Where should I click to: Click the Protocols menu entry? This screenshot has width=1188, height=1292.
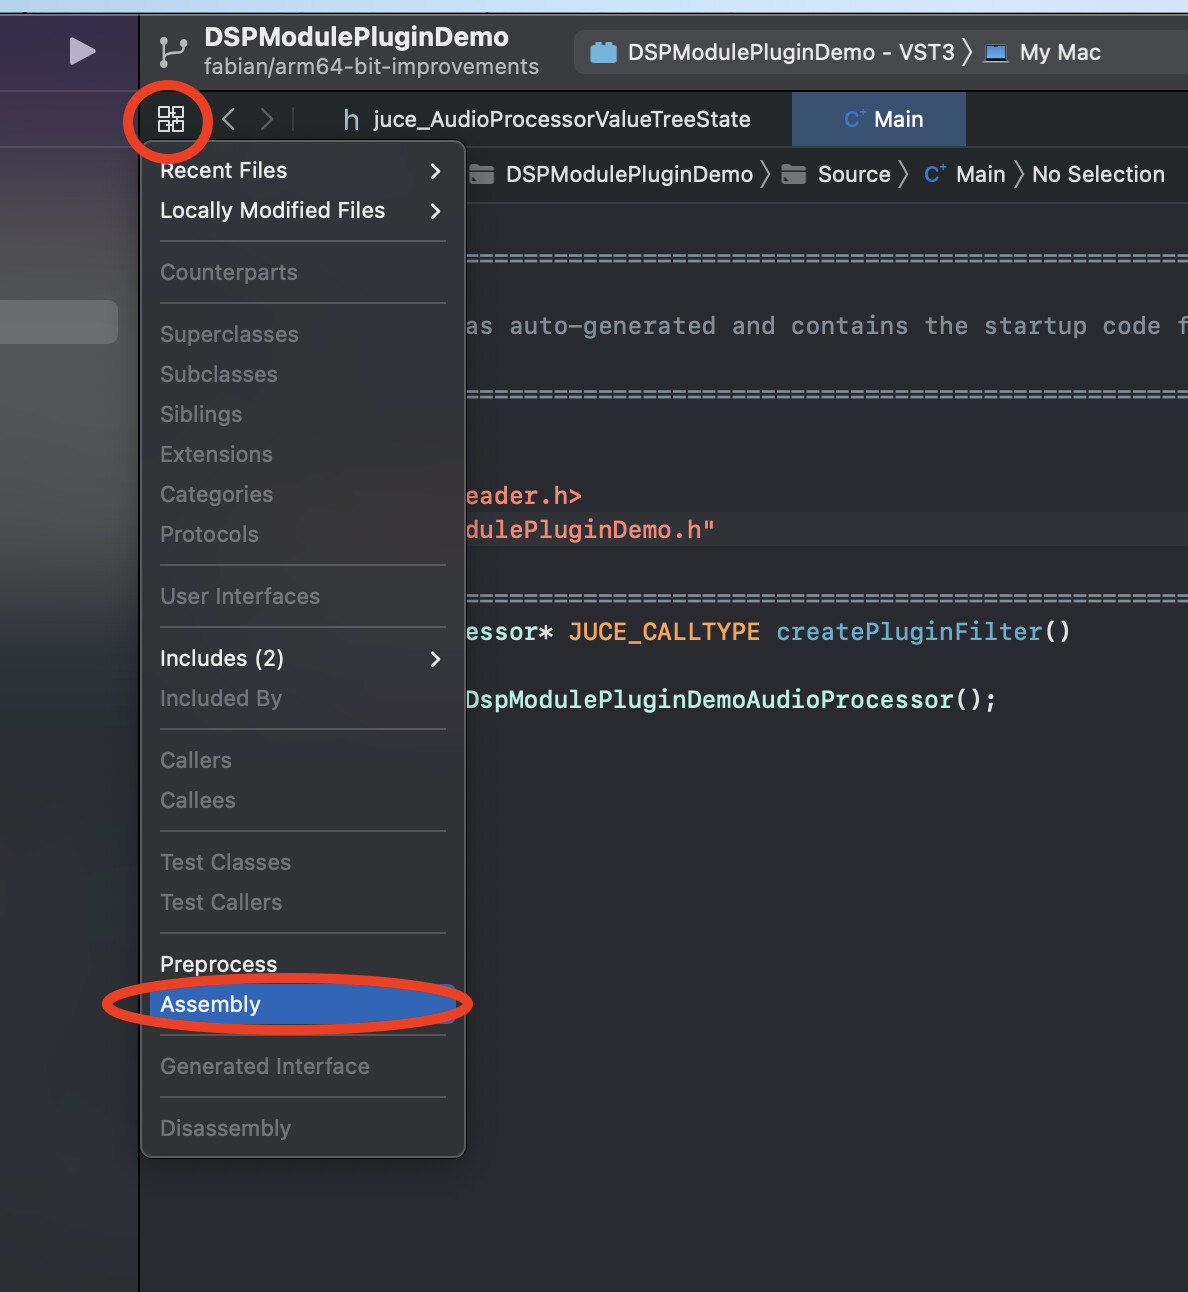303,535
